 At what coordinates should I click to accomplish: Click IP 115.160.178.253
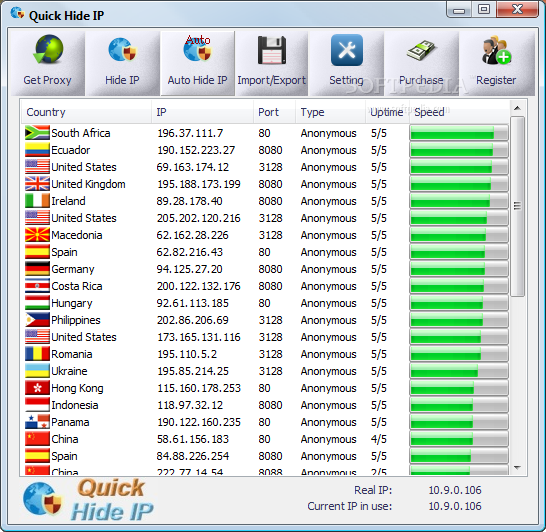pos(198,388)
